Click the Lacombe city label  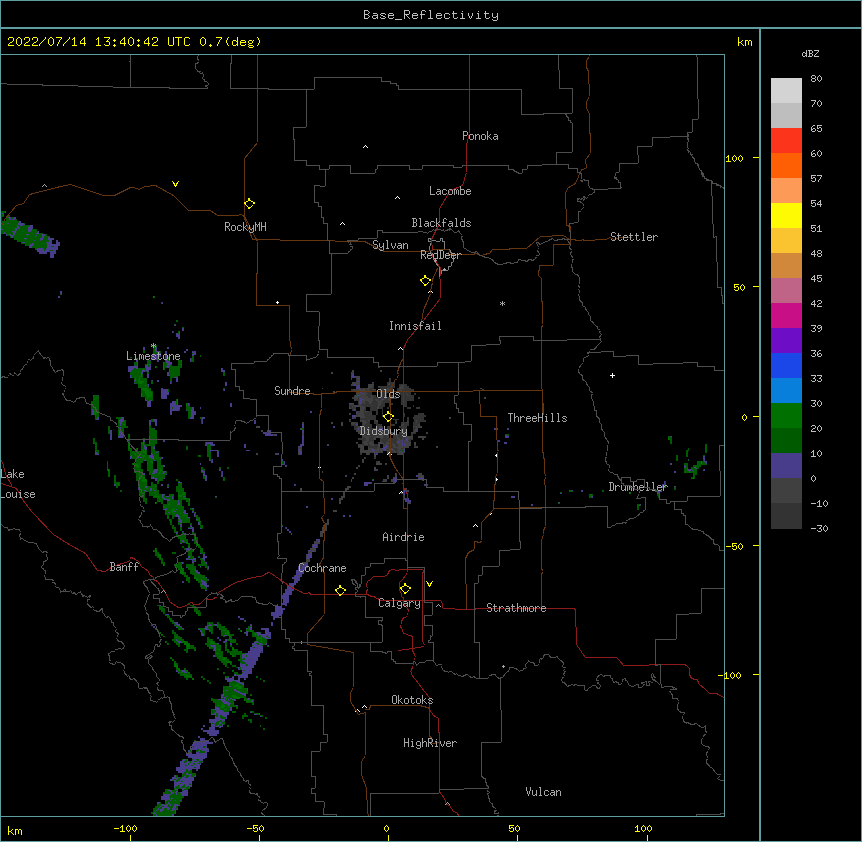click(450, 191)
